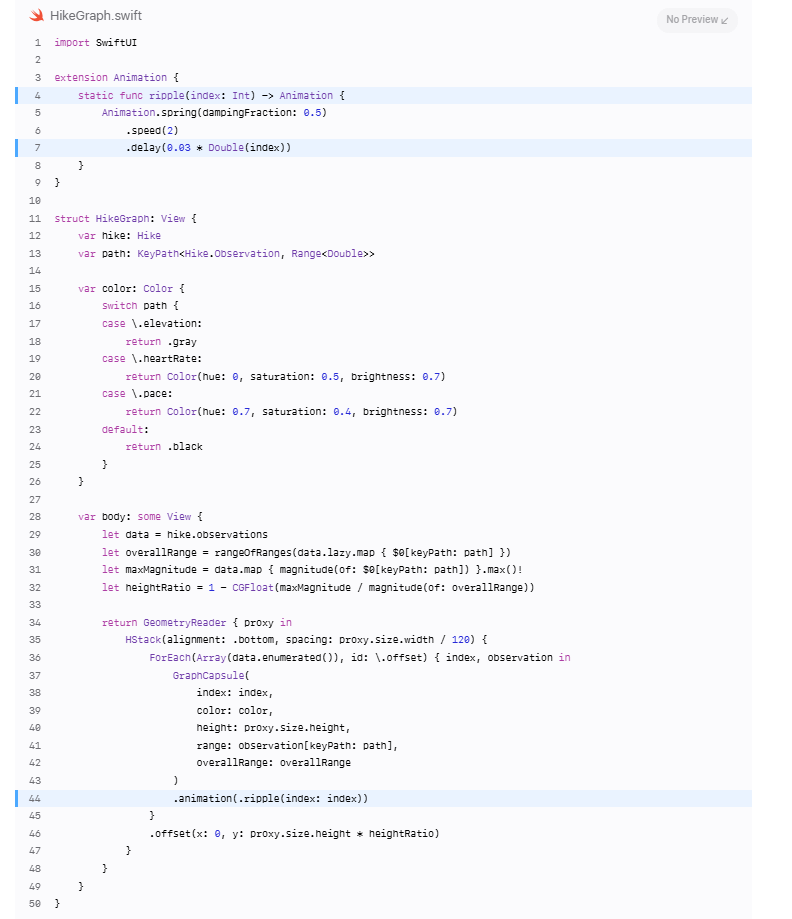This screenshot has height=919, width=792.
Task: Click 'var body: some View {' line
Action: [140, 517]
